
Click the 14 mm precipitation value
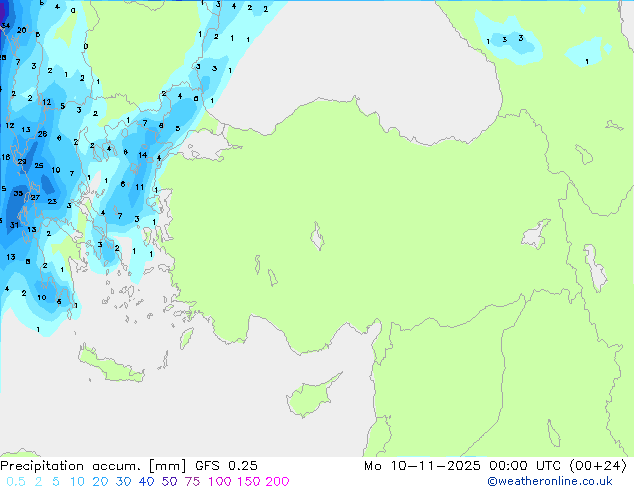[143, 155]
